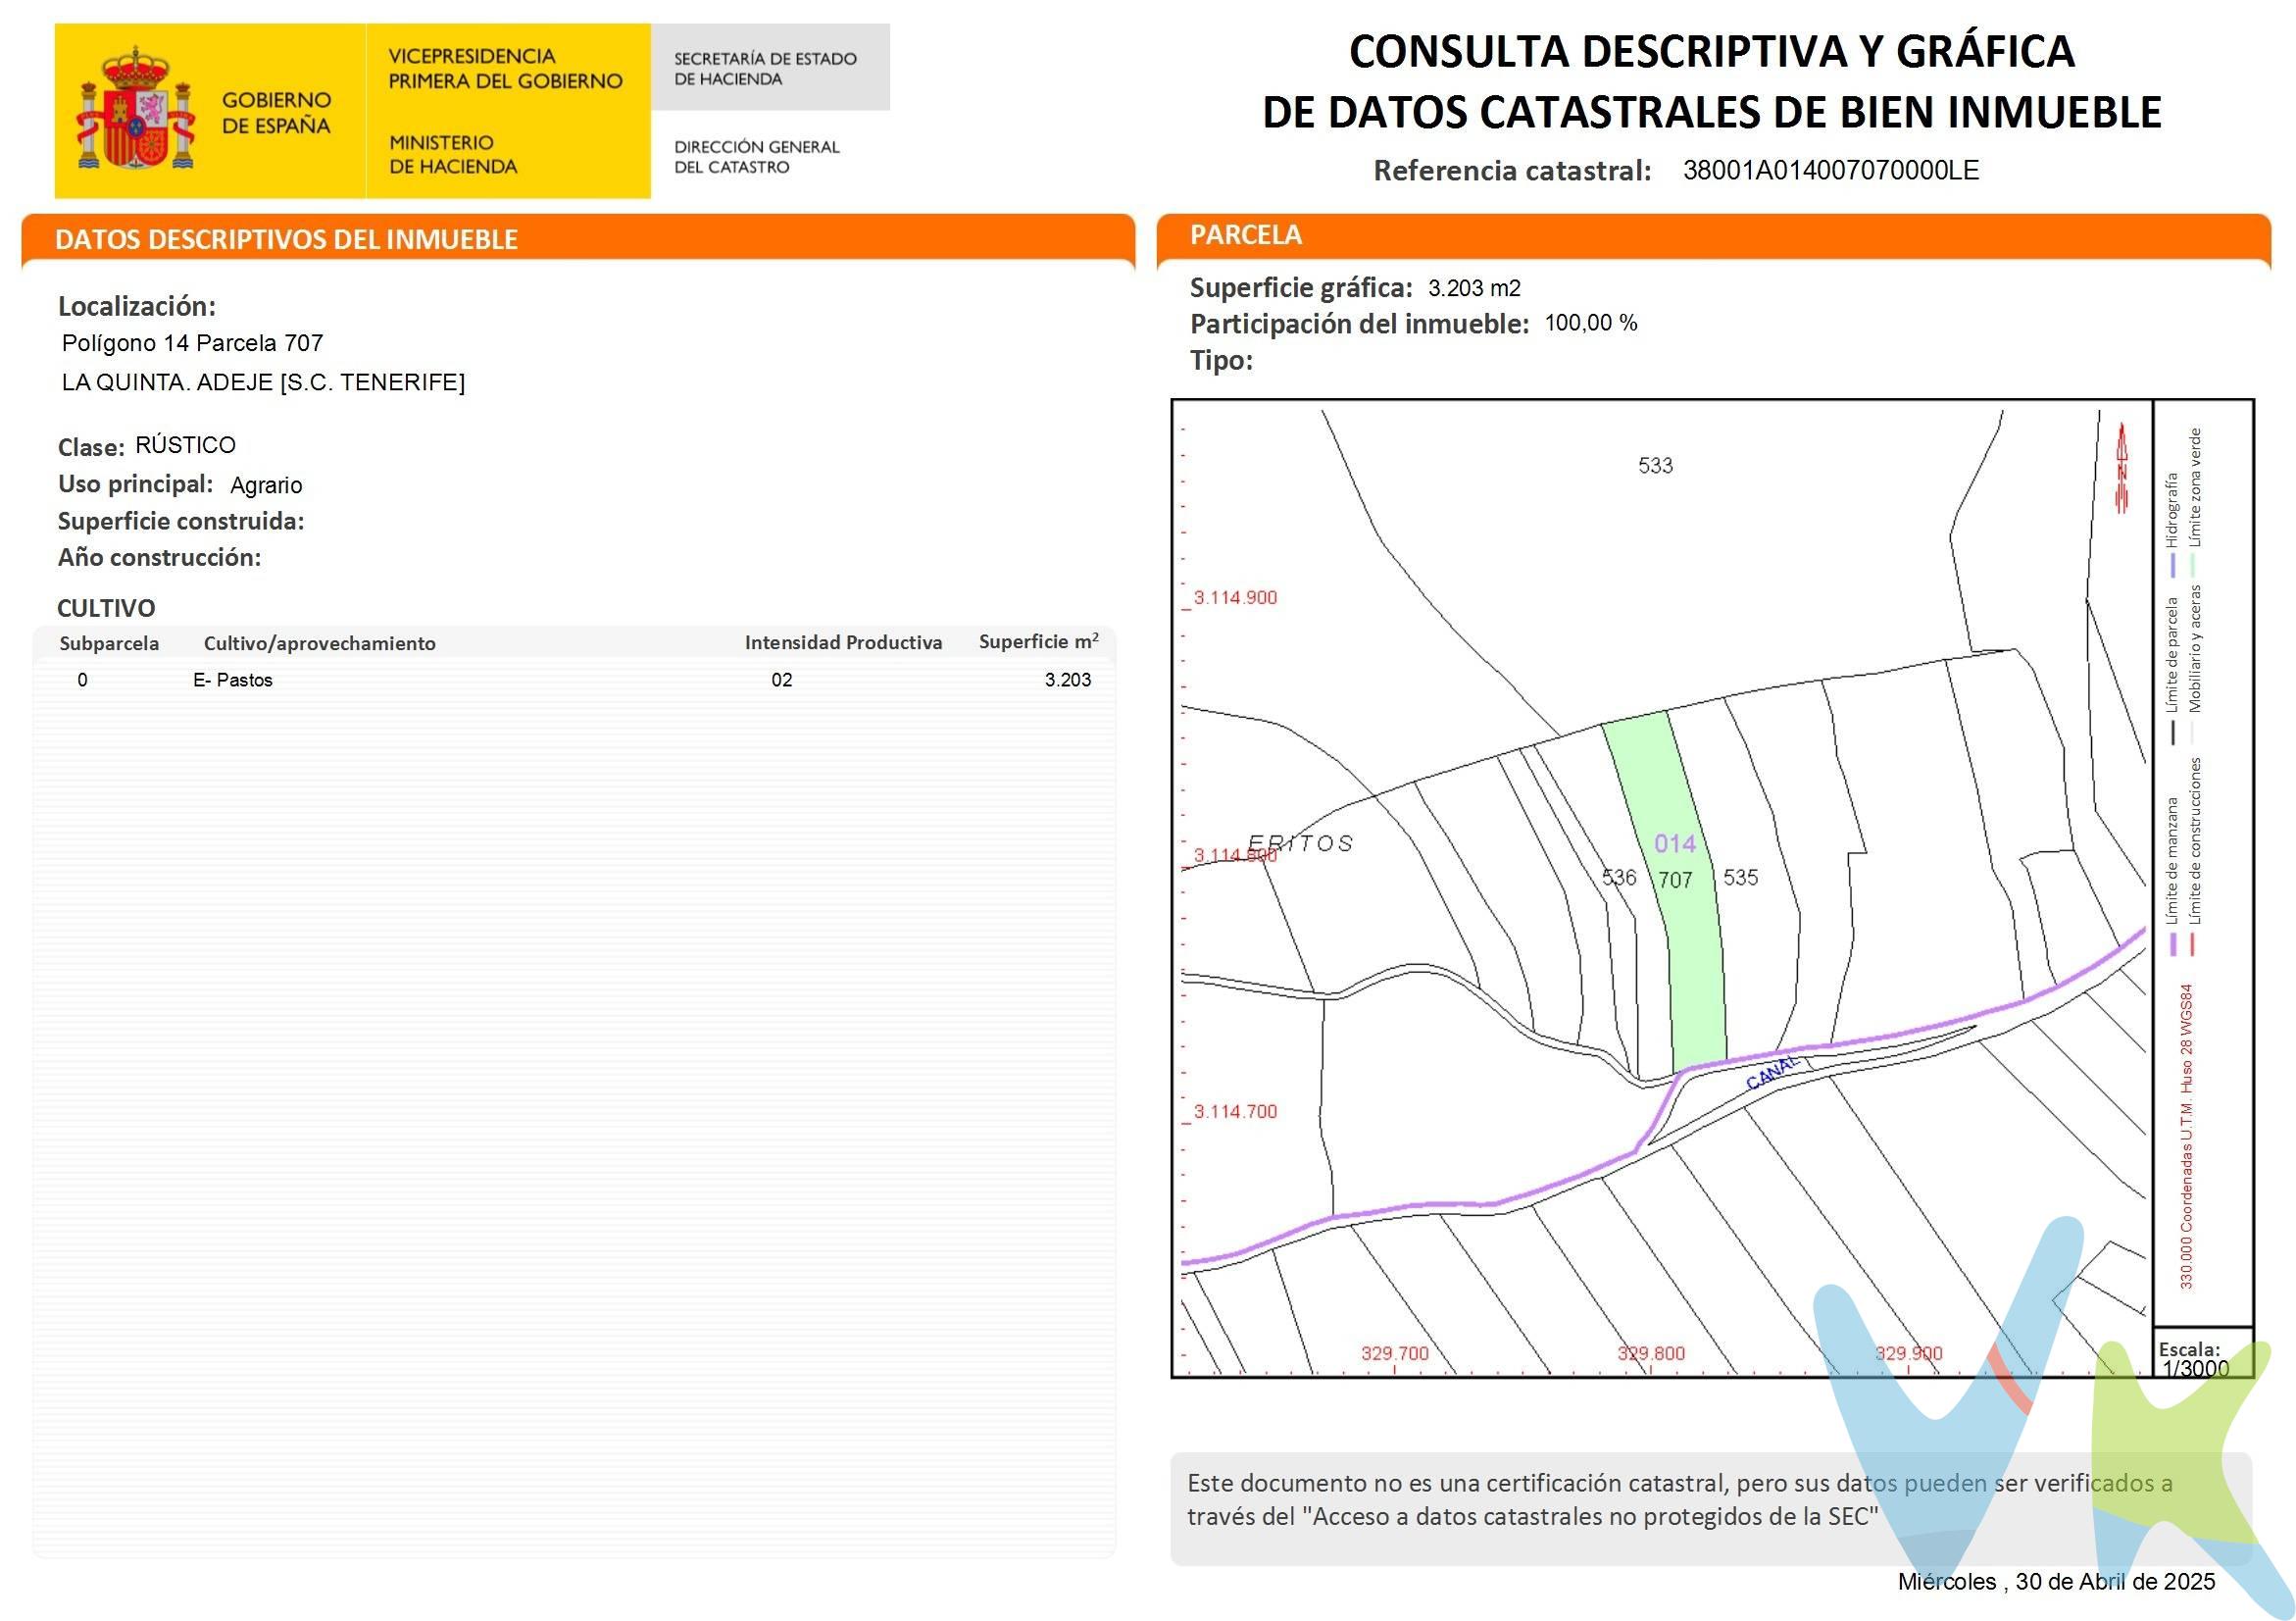The height and width of the screenshot is (1621, 2296).
Task: Click the 'Polígono 14 Parcela 707' text
Action: (192, 343)
